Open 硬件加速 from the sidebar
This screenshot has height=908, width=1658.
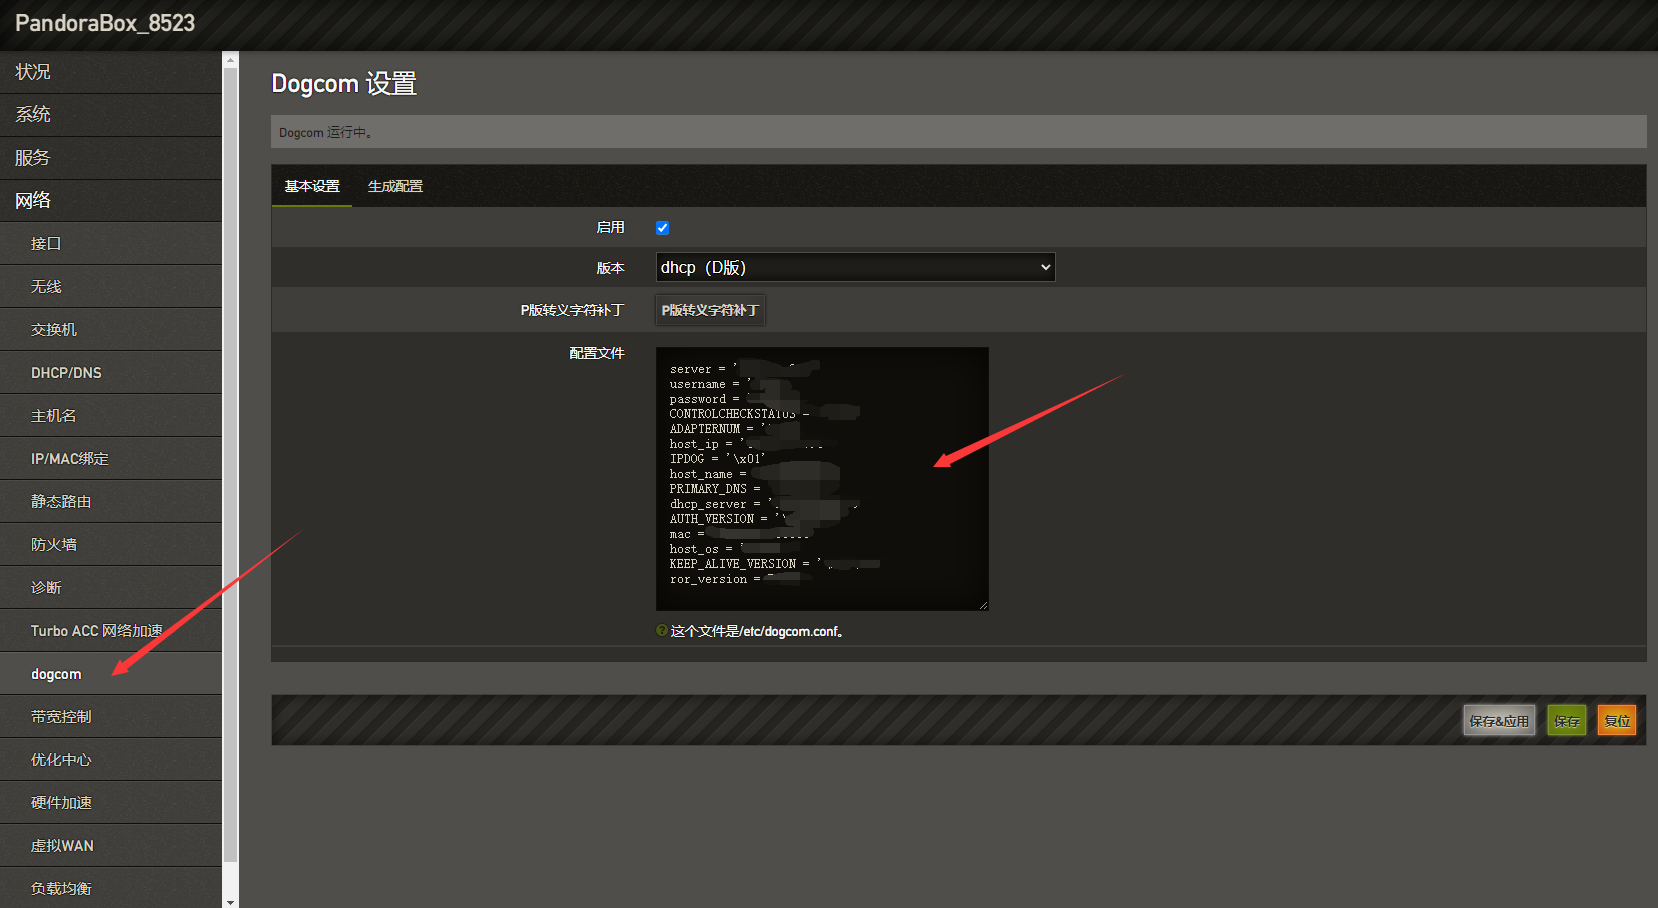pos(110,803)
